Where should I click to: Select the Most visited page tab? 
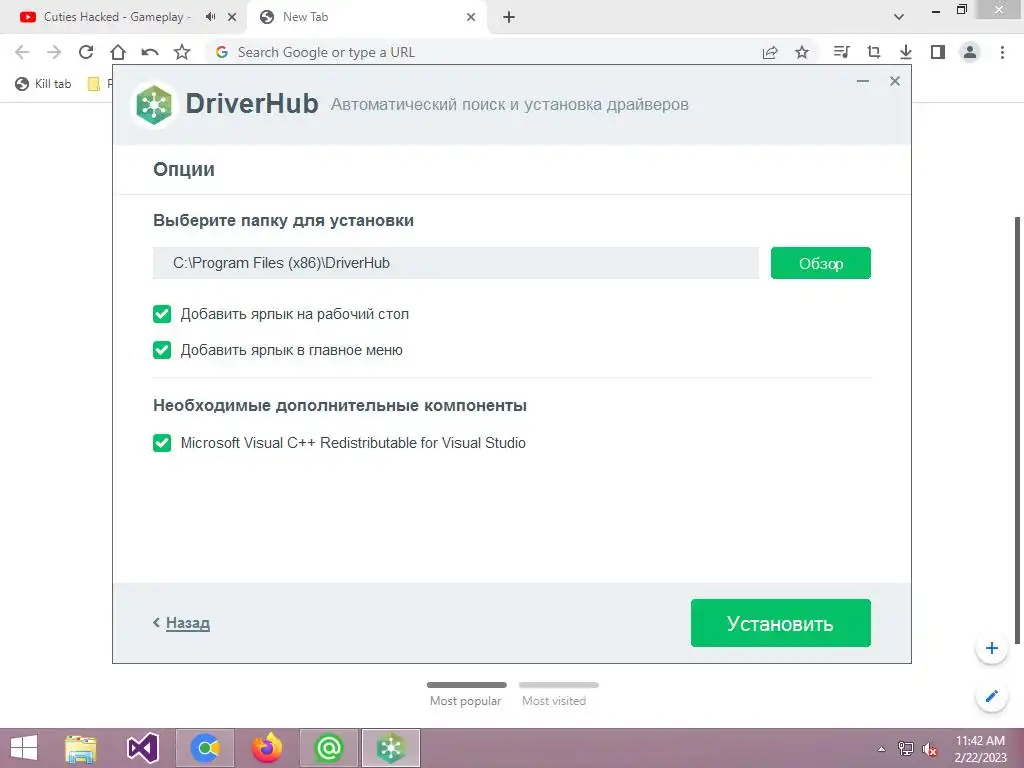558,695
